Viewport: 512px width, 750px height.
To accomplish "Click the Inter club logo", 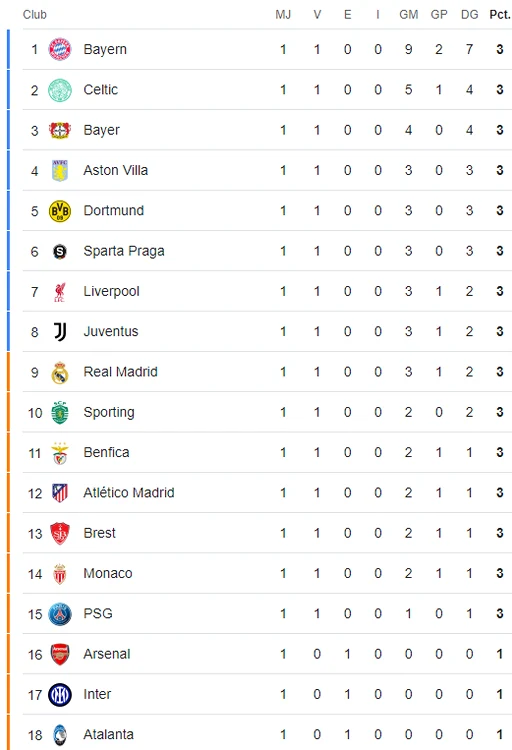I will click(x=60, y=695).
